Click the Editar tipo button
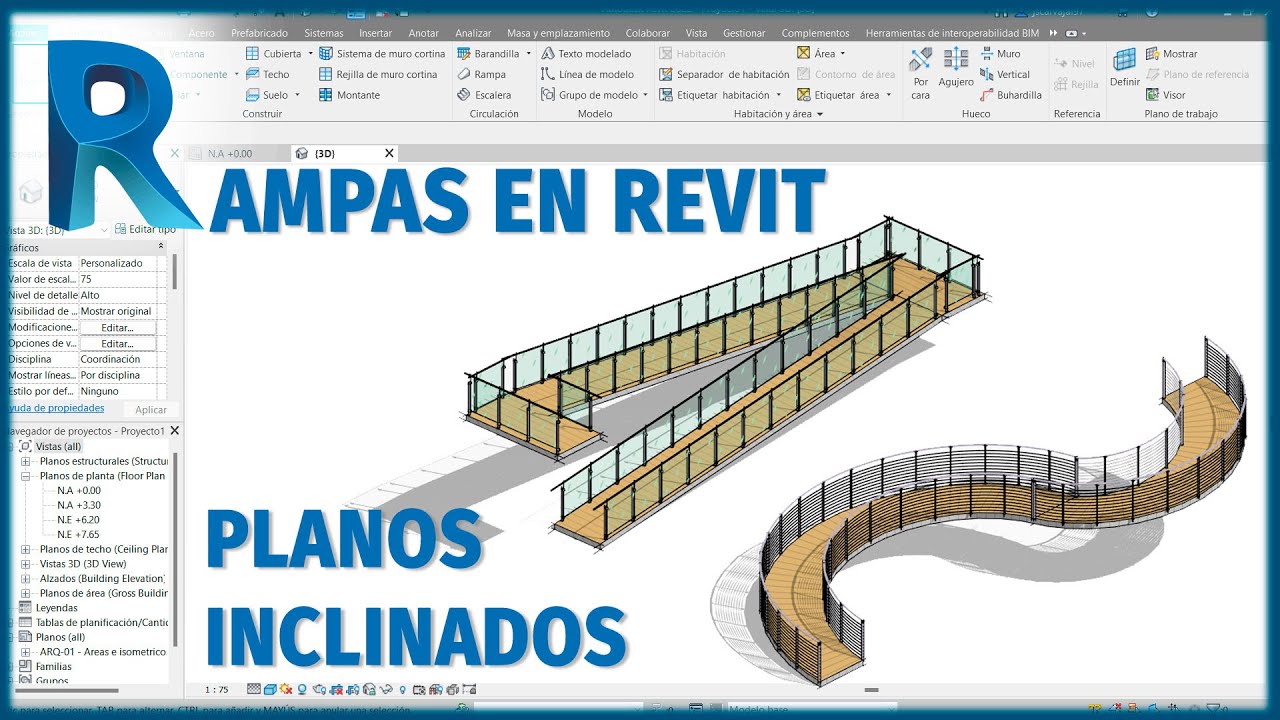This screenshot has width=1280, height=720. (x=146, y=229)
